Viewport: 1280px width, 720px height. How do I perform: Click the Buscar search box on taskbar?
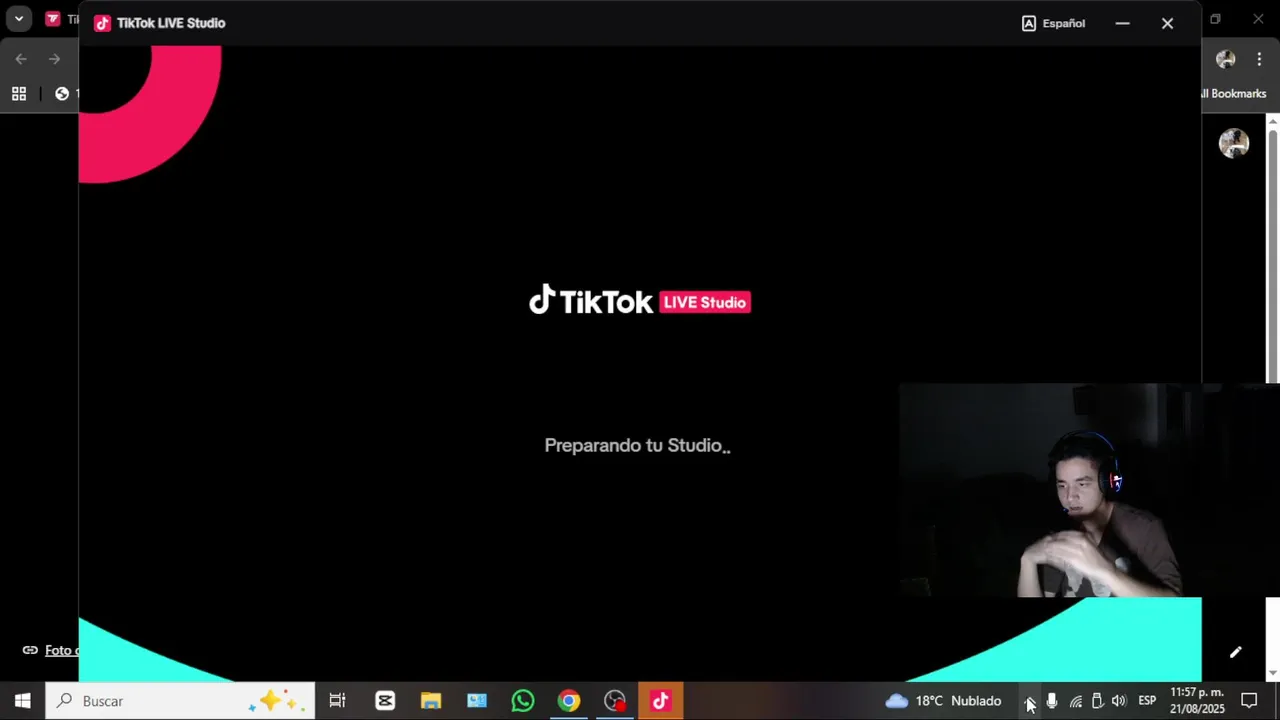click(x=180, y=701)
